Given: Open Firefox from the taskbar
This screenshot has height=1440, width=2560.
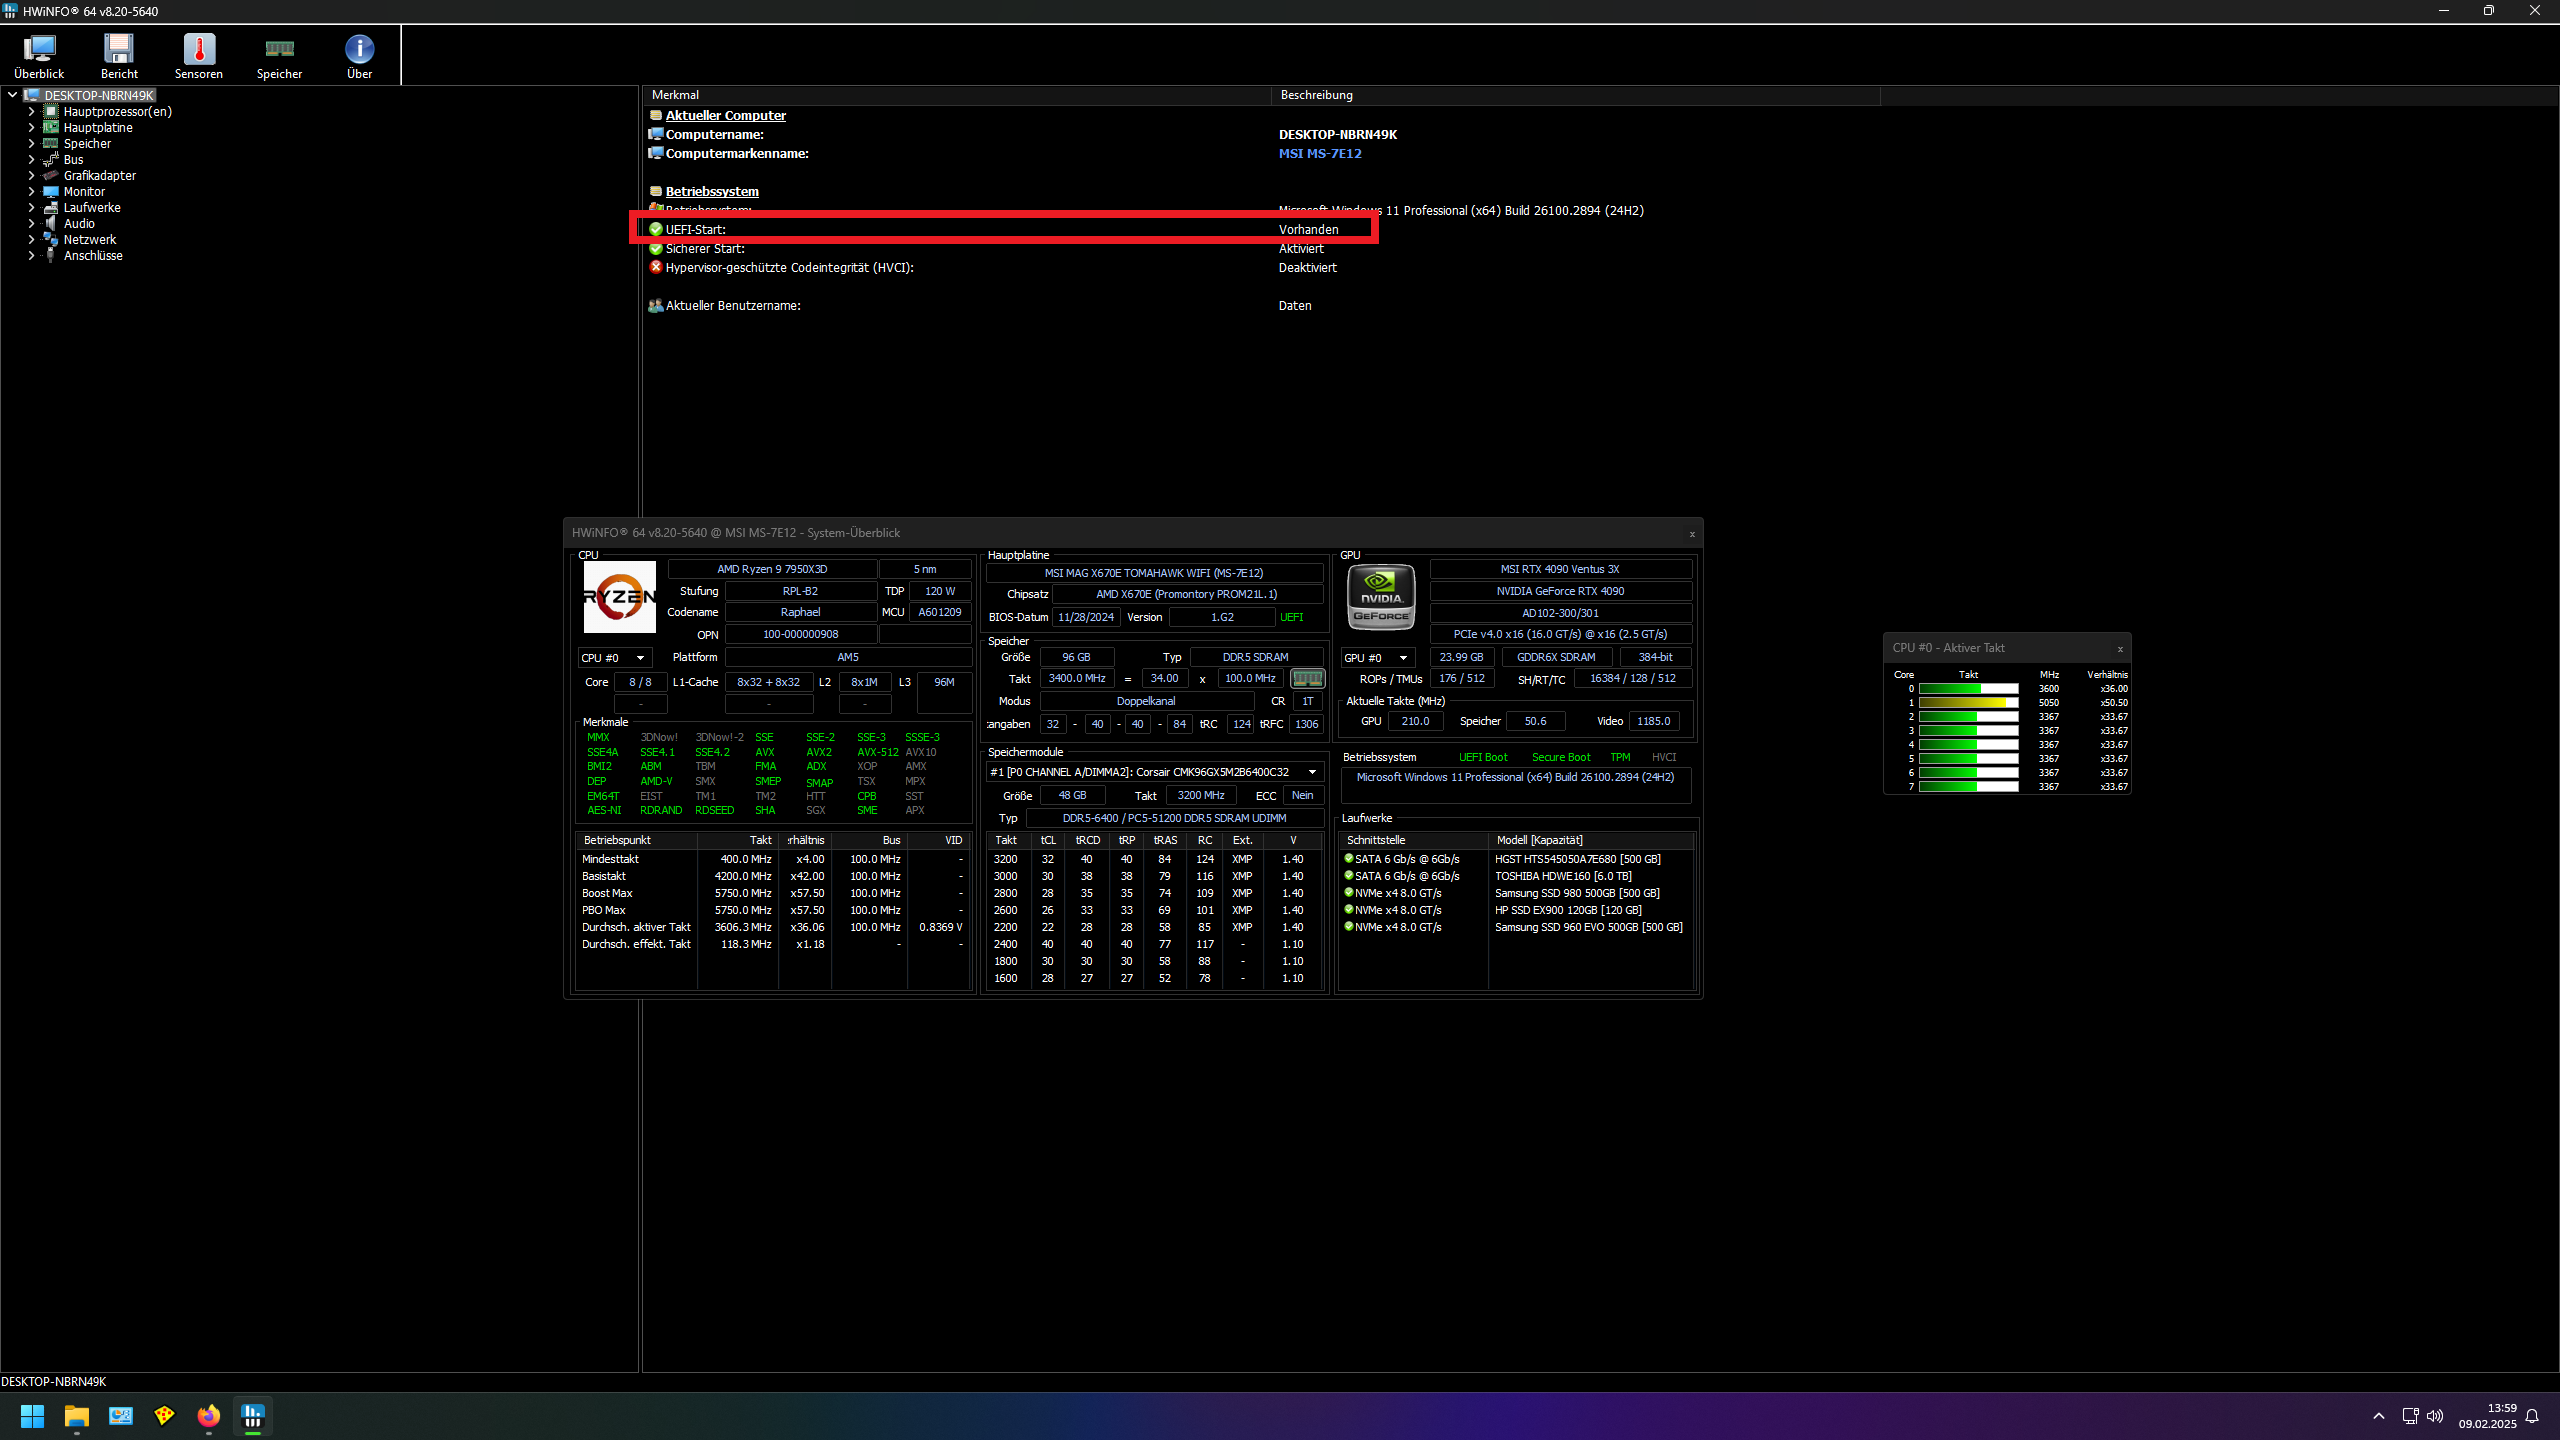Looking at the screenshot, I should (208, 1416).
